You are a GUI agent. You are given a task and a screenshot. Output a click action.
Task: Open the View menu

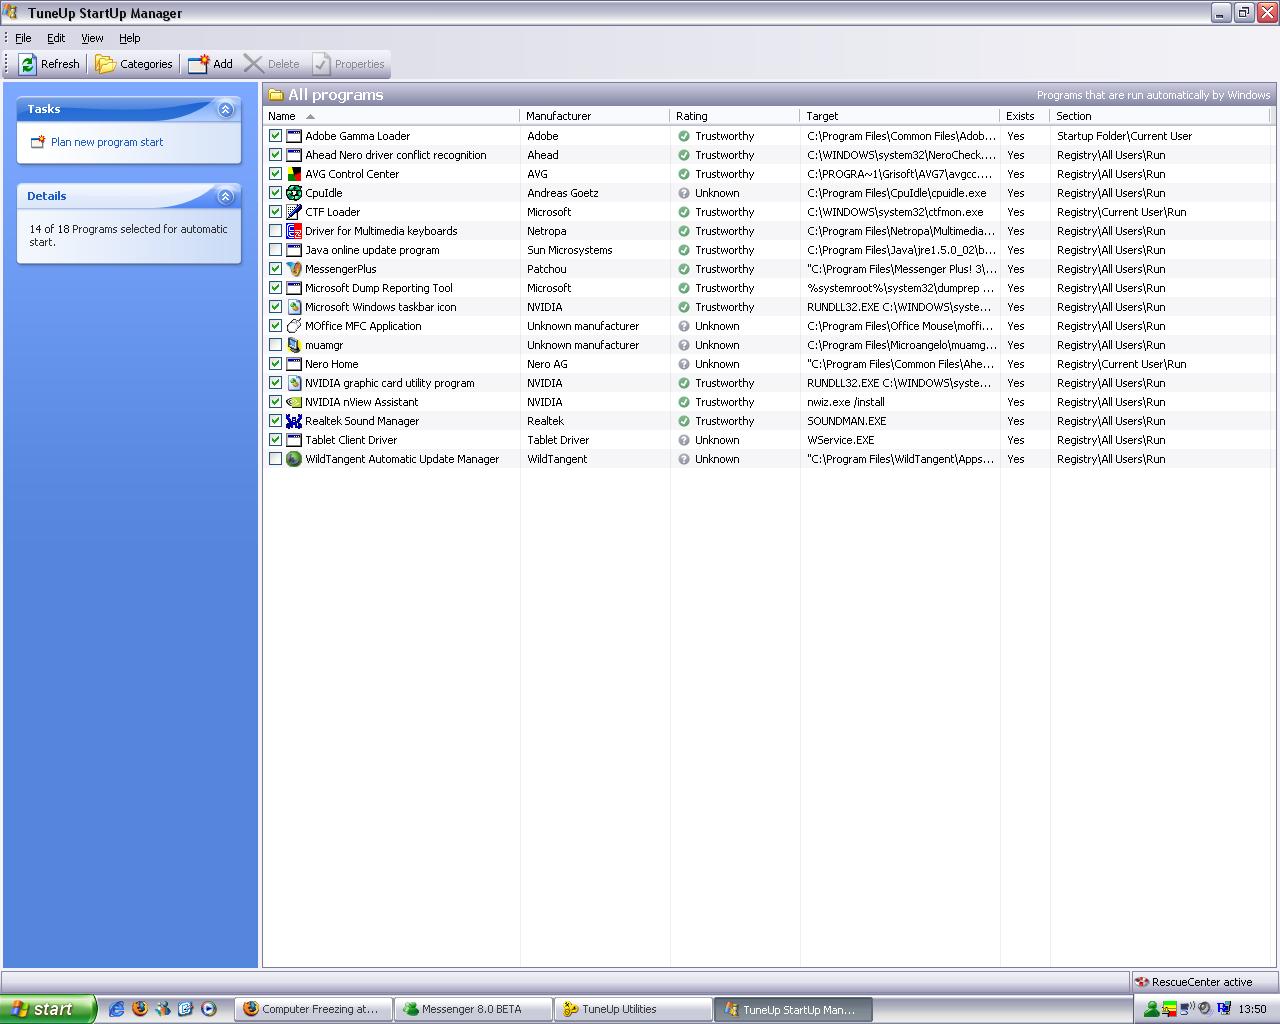(92, 38)
